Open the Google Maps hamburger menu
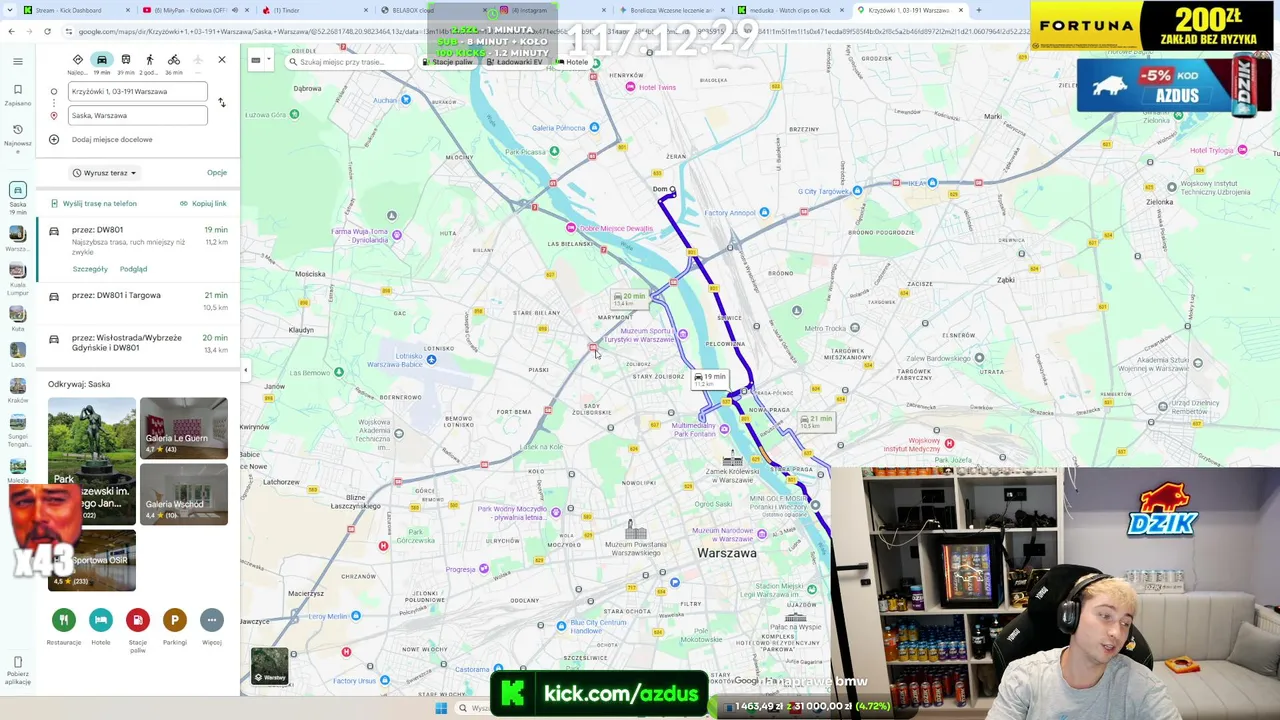Screen dimensions: 1280x720 pyautogui.click(x=18, y=61)
